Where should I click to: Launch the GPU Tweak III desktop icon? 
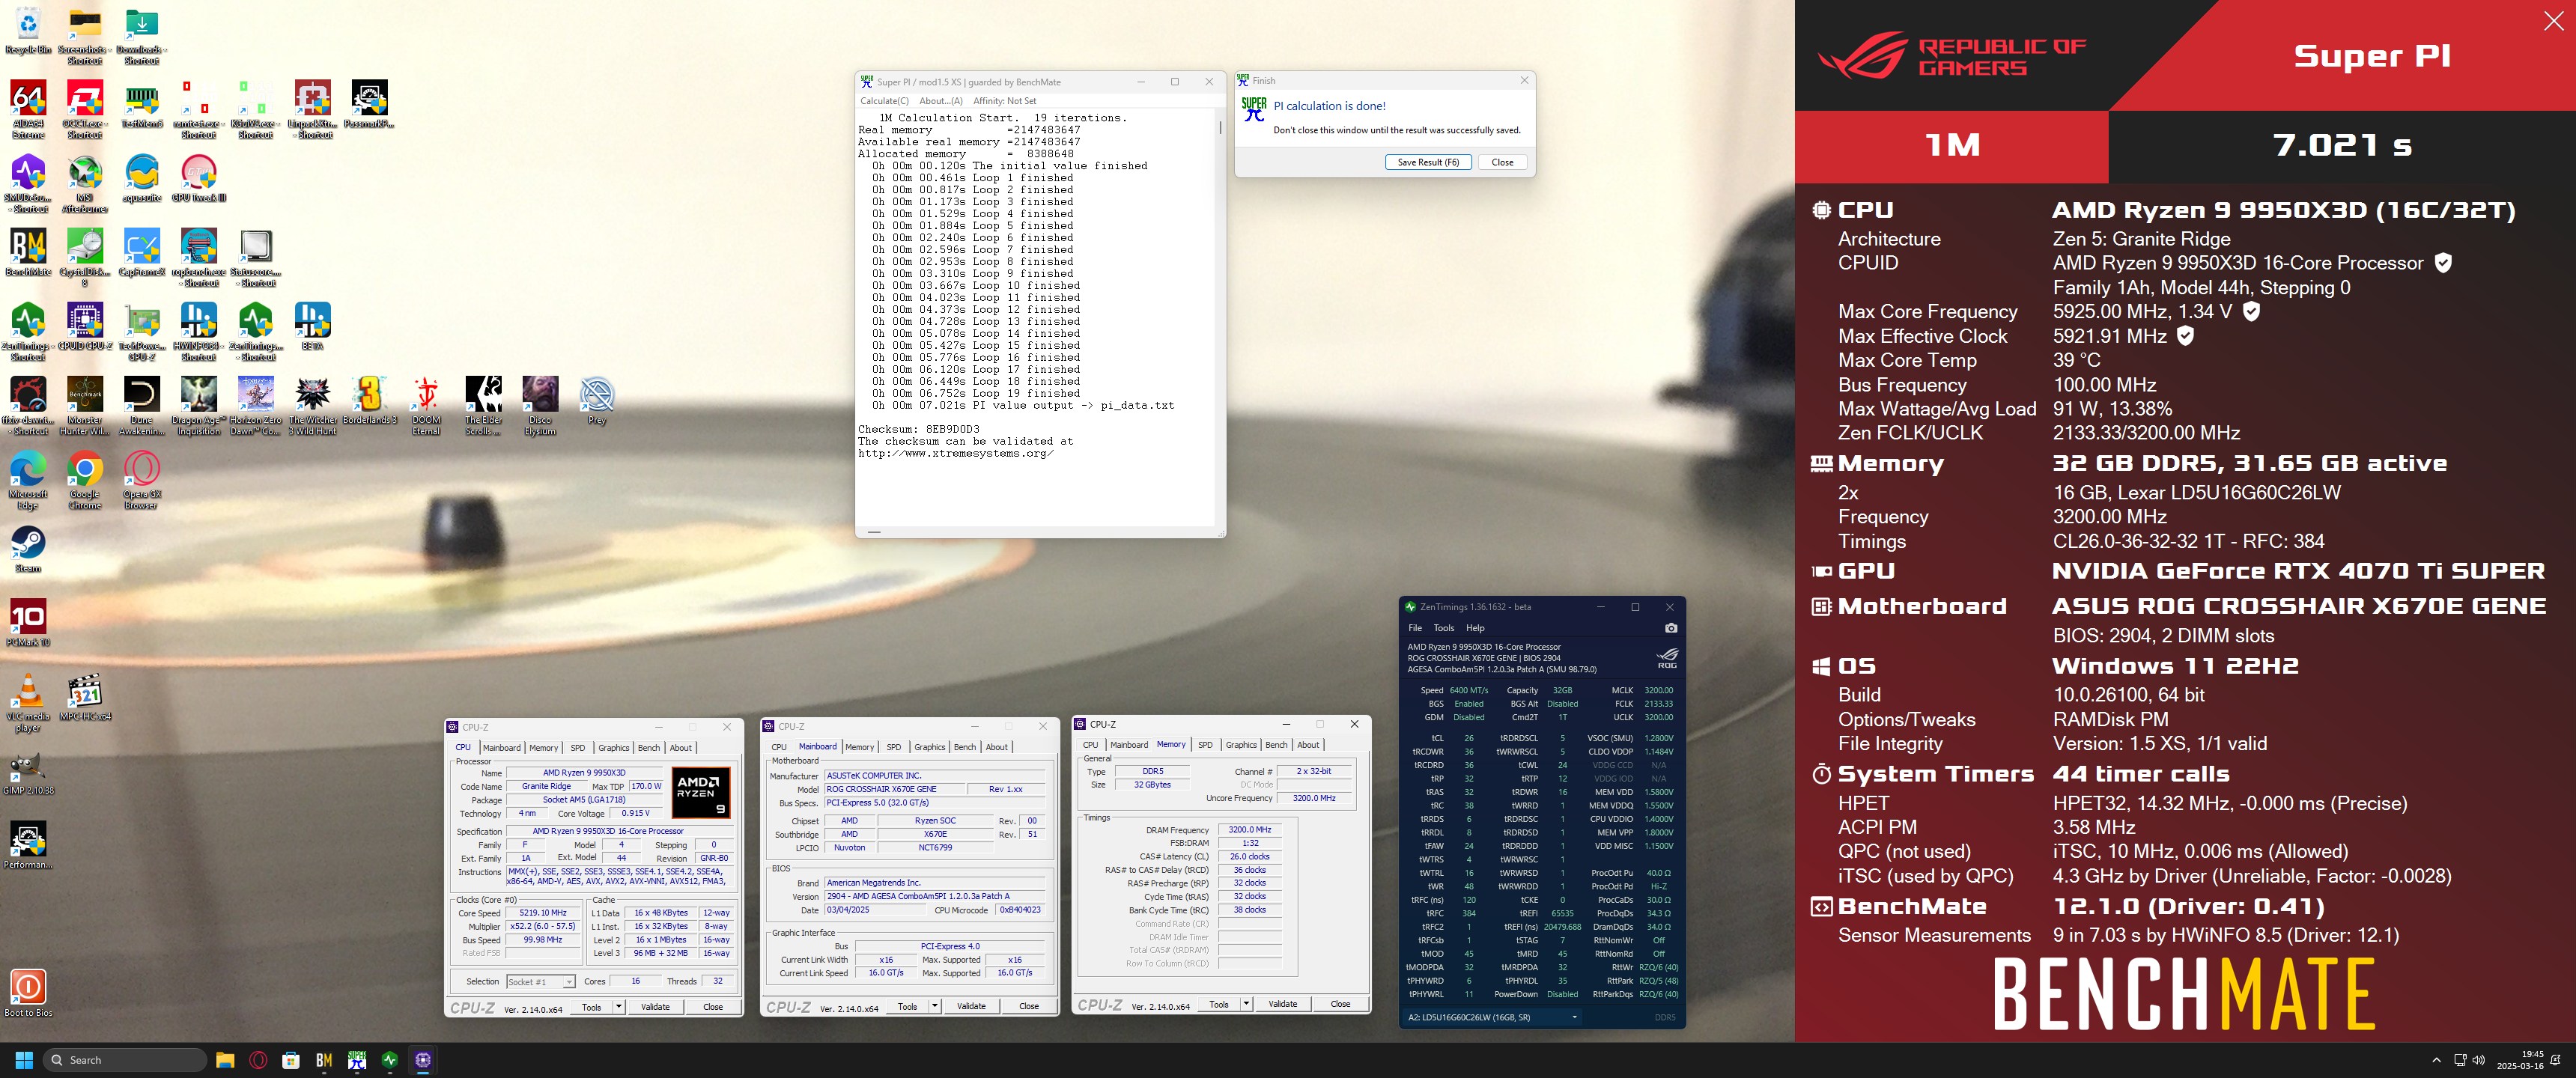[199, 178]
